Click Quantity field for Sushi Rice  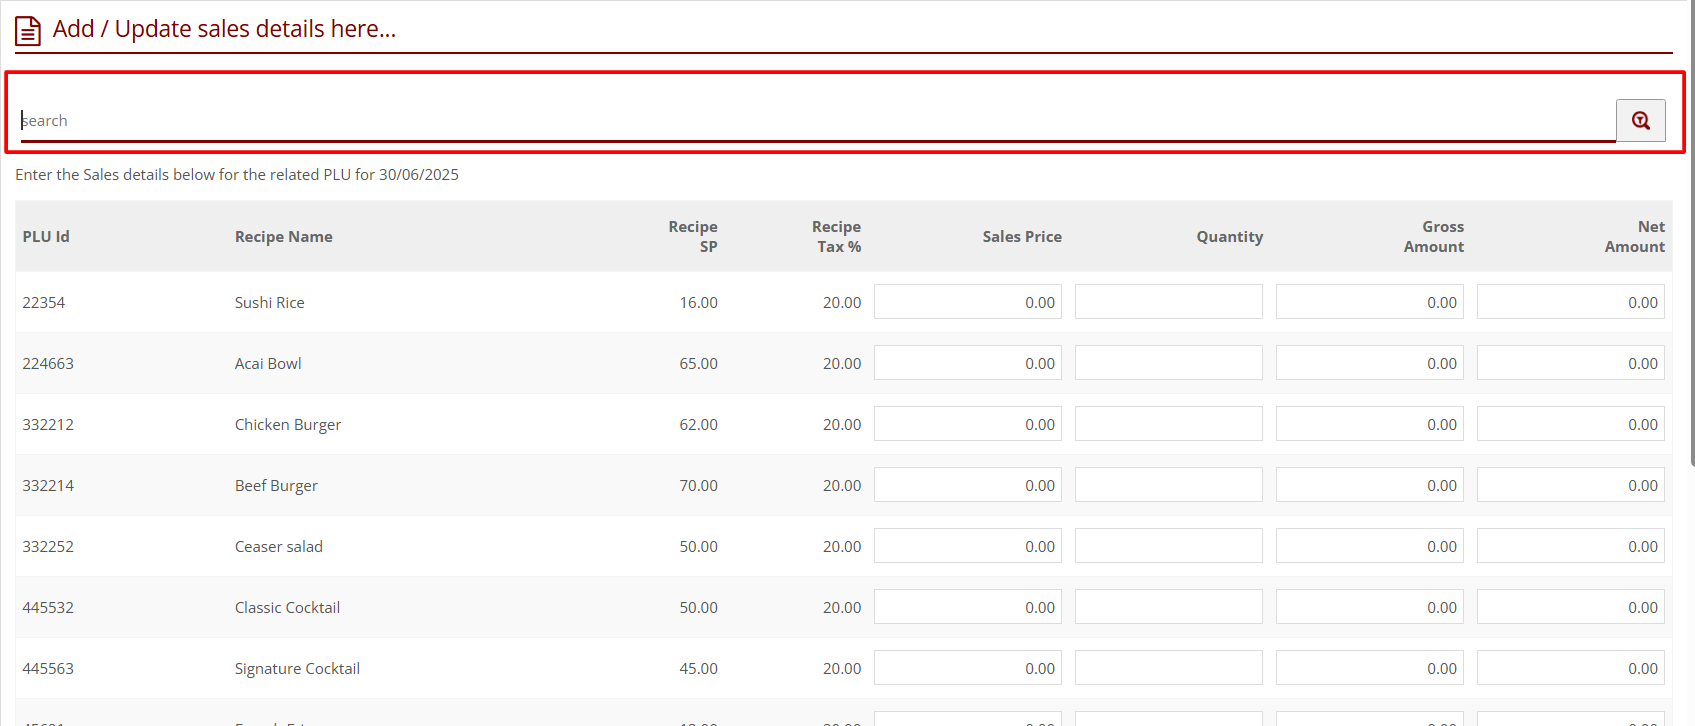[x=1168, y=302]
